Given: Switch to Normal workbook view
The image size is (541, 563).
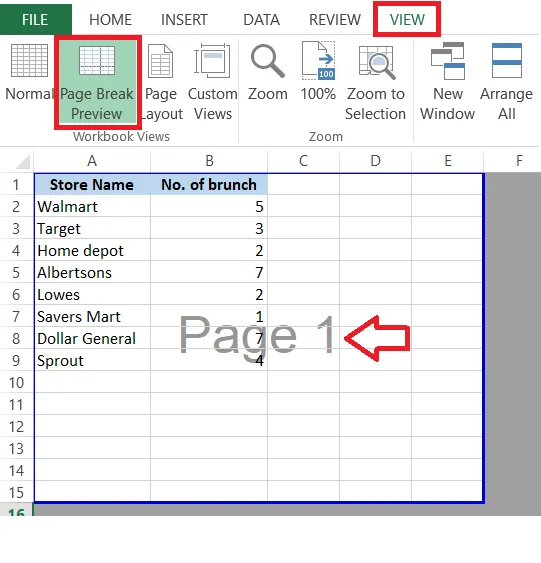Looking at the screenshot, I should pos(29,73).
